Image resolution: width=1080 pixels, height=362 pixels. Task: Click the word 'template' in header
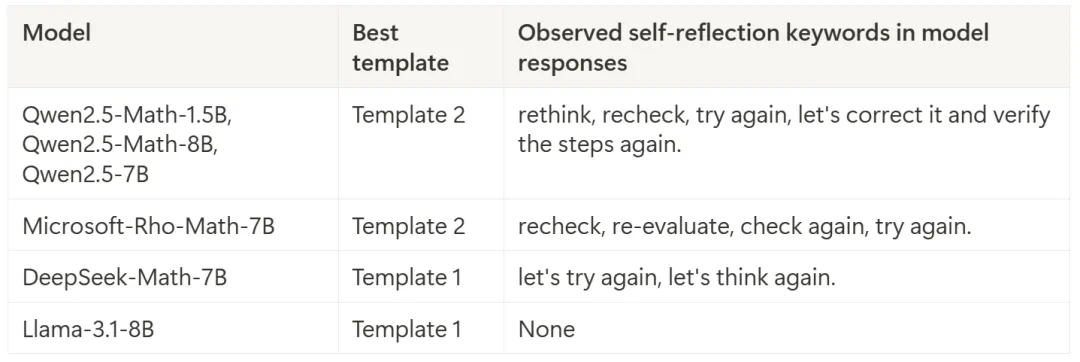click(400, 63)
